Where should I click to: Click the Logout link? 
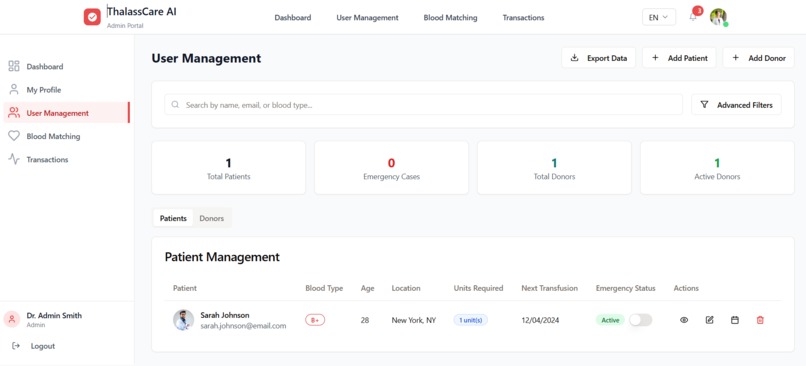coord(33,346)
